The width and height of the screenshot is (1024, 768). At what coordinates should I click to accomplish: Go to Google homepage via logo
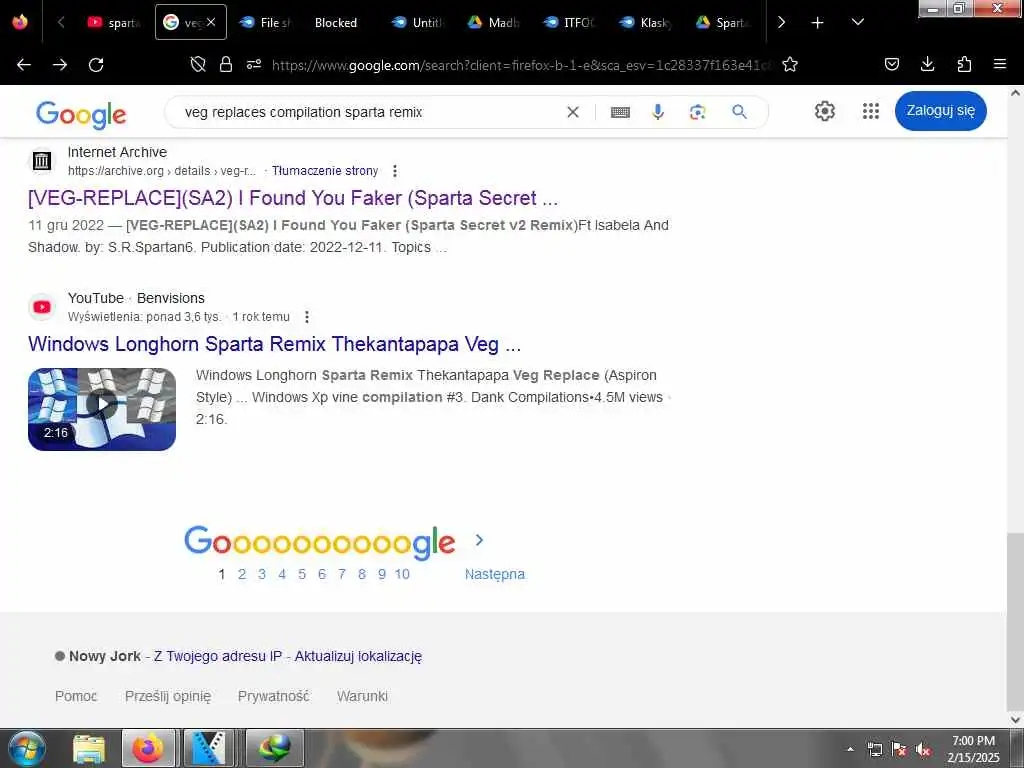tap(81, 114)
